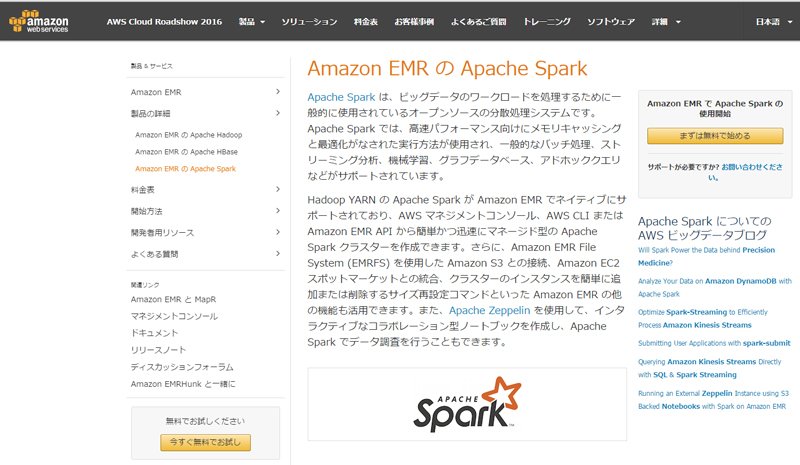
Task: Open the トレーニング menu item
Action: pos(546,21)
